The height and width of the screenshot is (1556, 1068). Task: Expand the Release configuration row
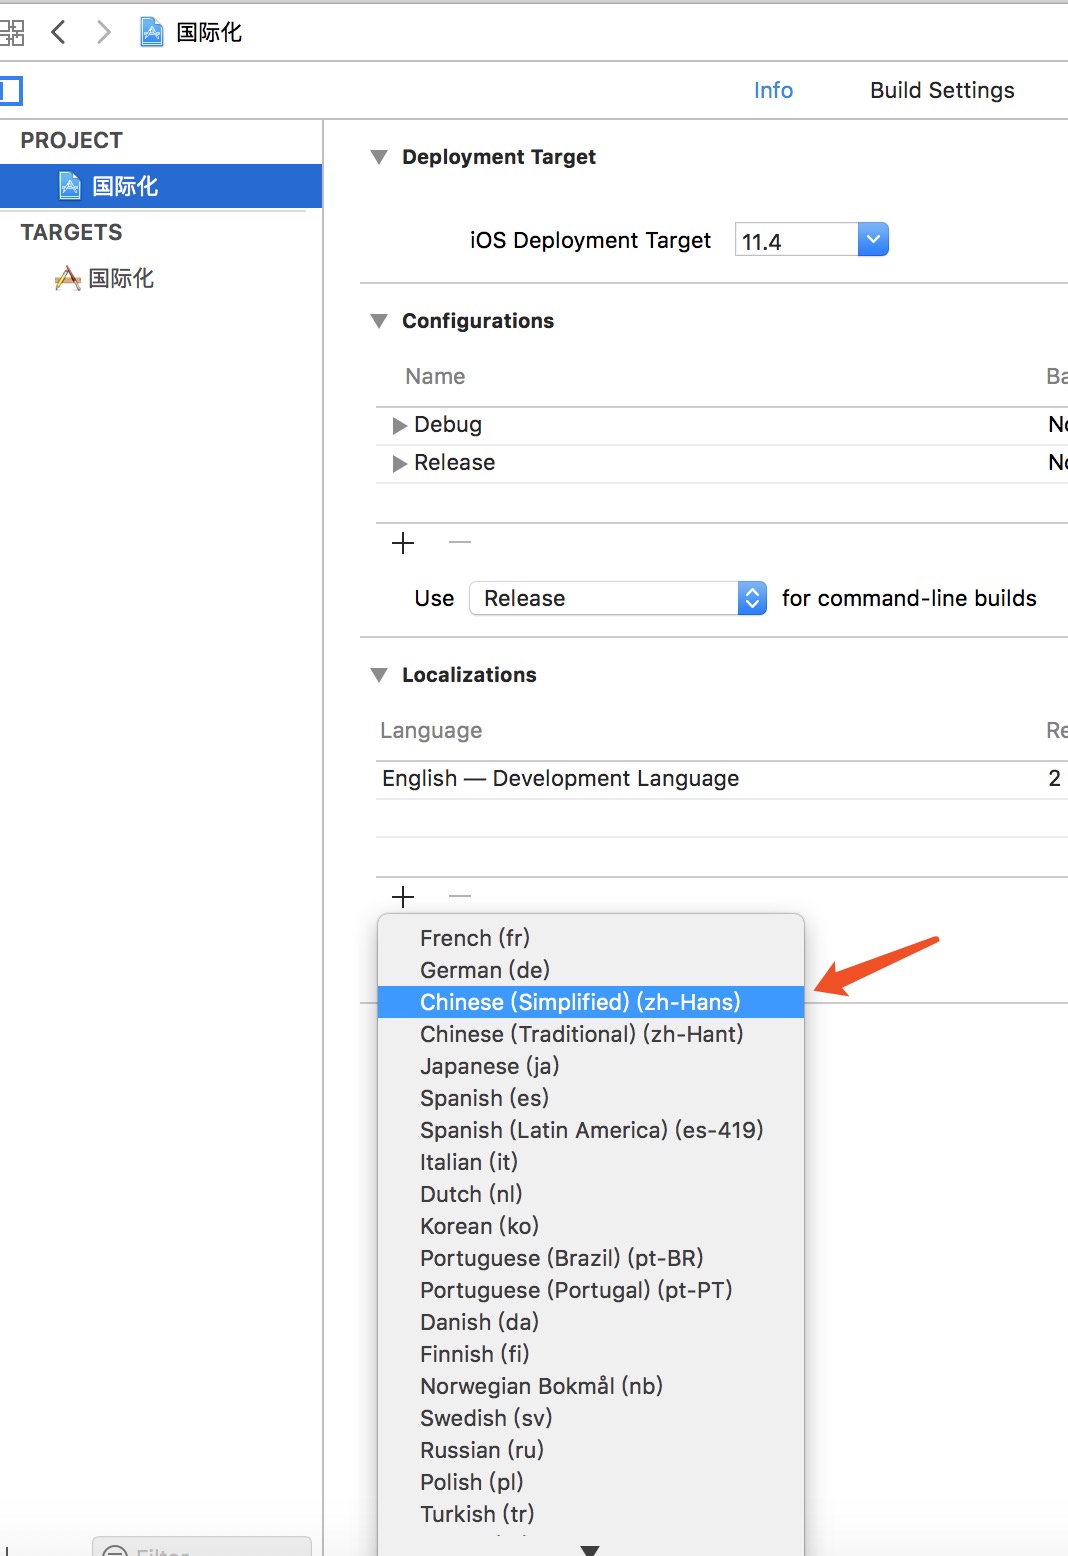[x=400, y=463]
